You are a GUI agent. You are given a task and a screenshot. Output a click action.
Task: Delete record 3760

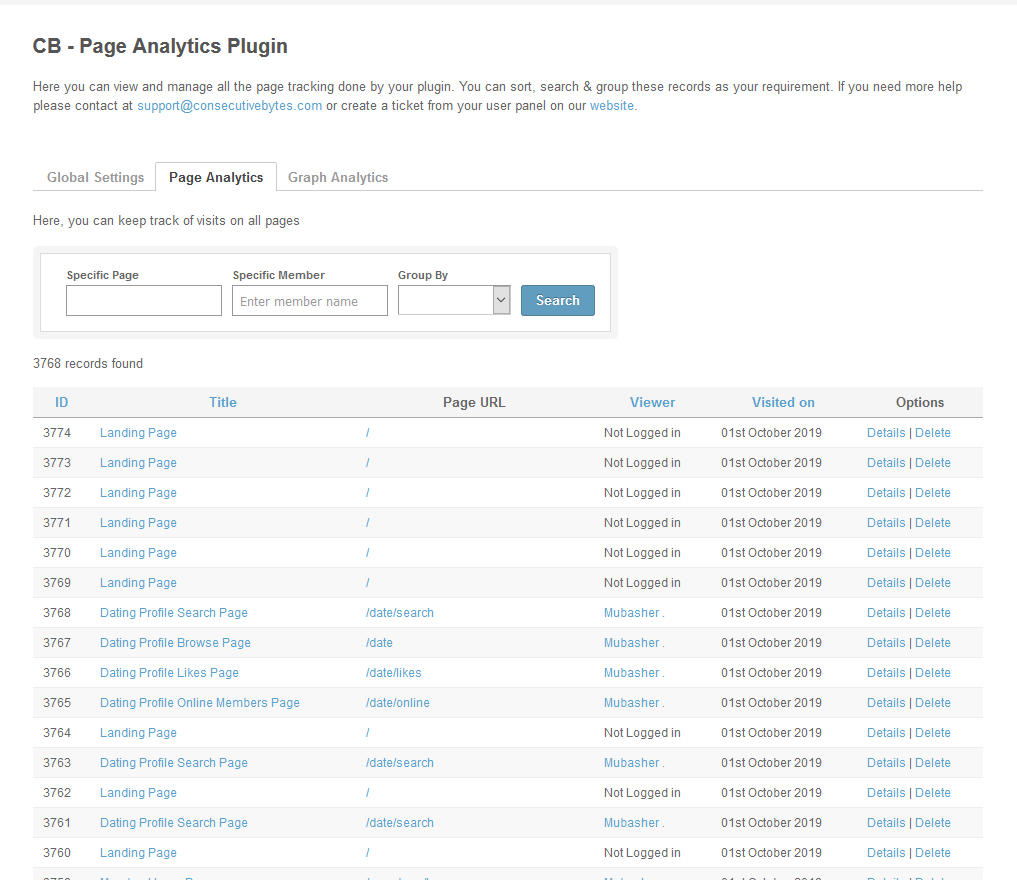pos(933,853)
